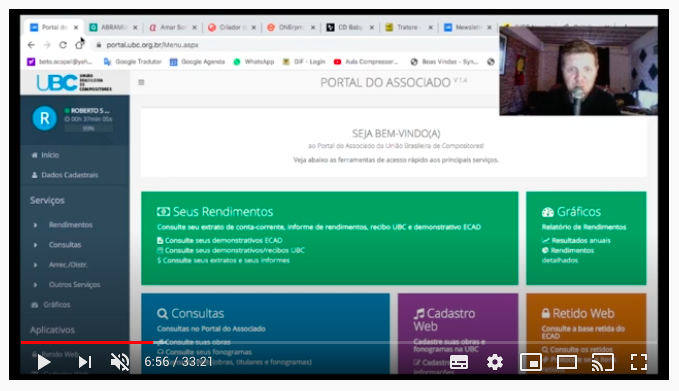Open the WhatsApp bookmark
Screen dimensions: 679x391
[254, 62]
